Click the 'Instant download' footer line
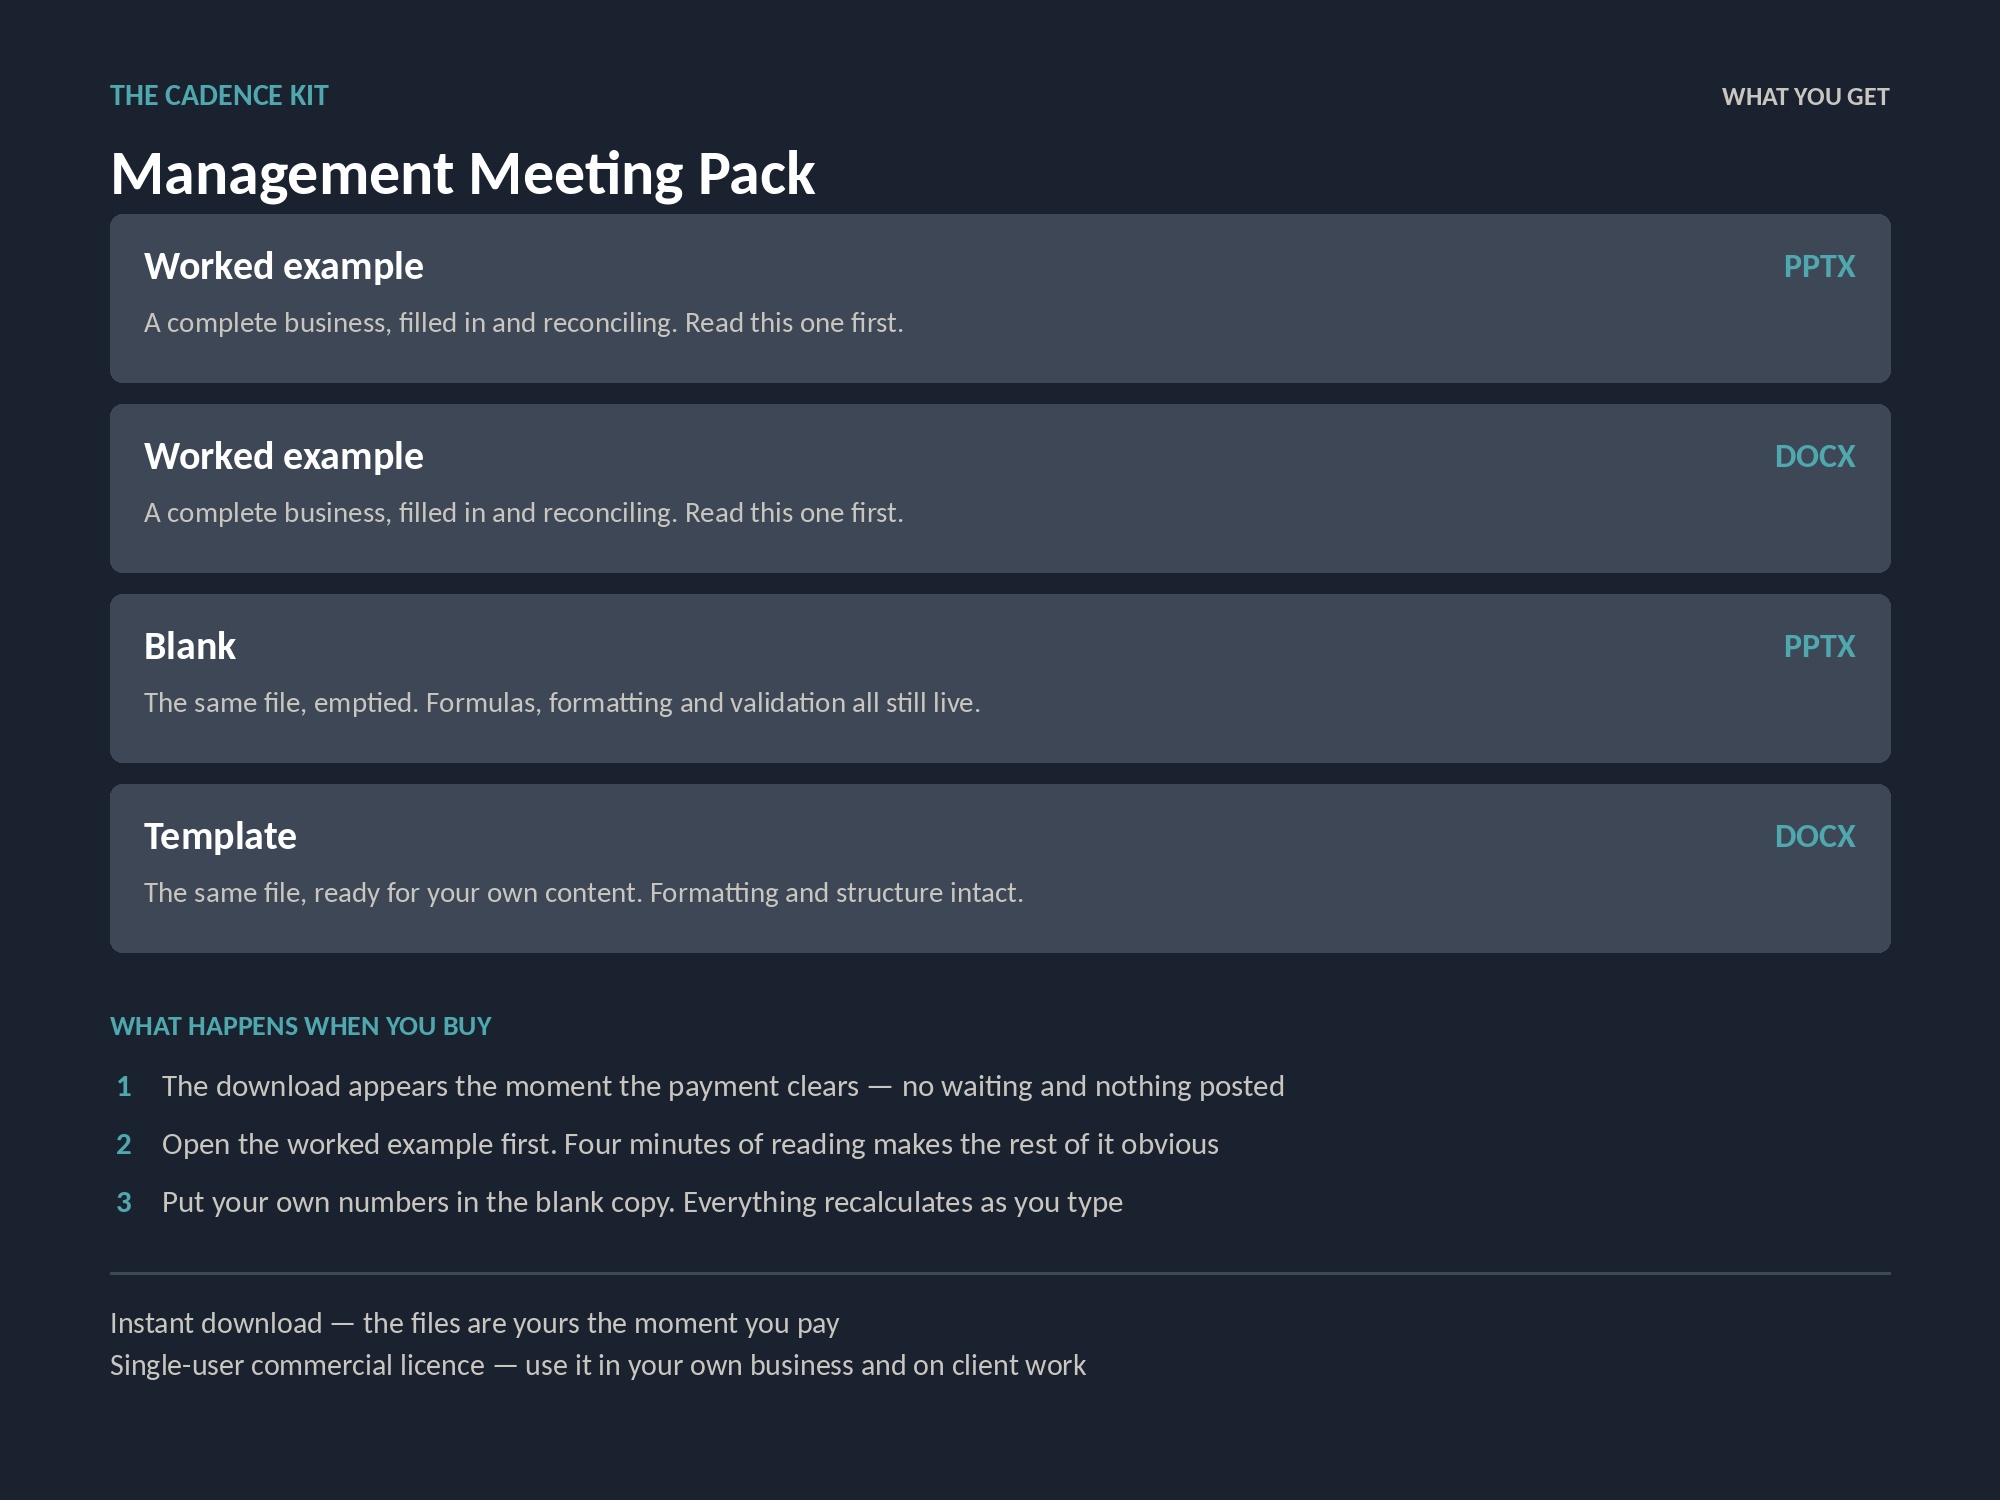This screenshot has height=1500, width=2000. click(474, 1323)
